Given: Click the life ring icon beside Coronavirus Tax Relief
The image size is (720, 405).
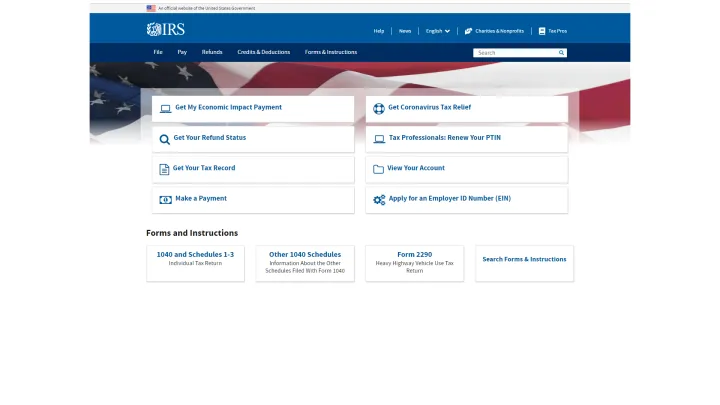Looking at the screenshot, I should click(x=379, y=108).
